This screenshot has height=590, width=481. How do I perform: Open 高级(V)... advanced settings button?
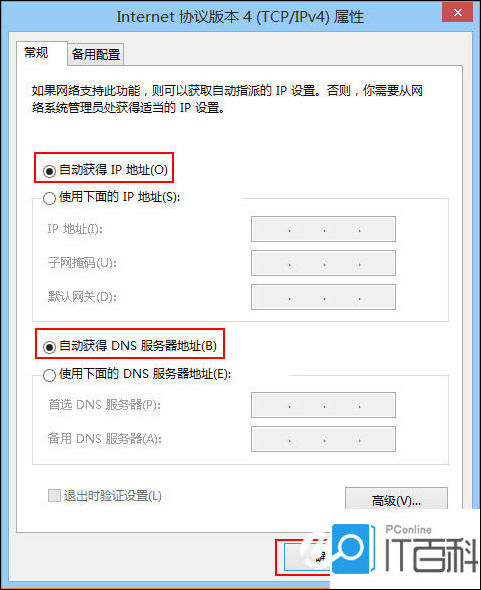(396, 500)
